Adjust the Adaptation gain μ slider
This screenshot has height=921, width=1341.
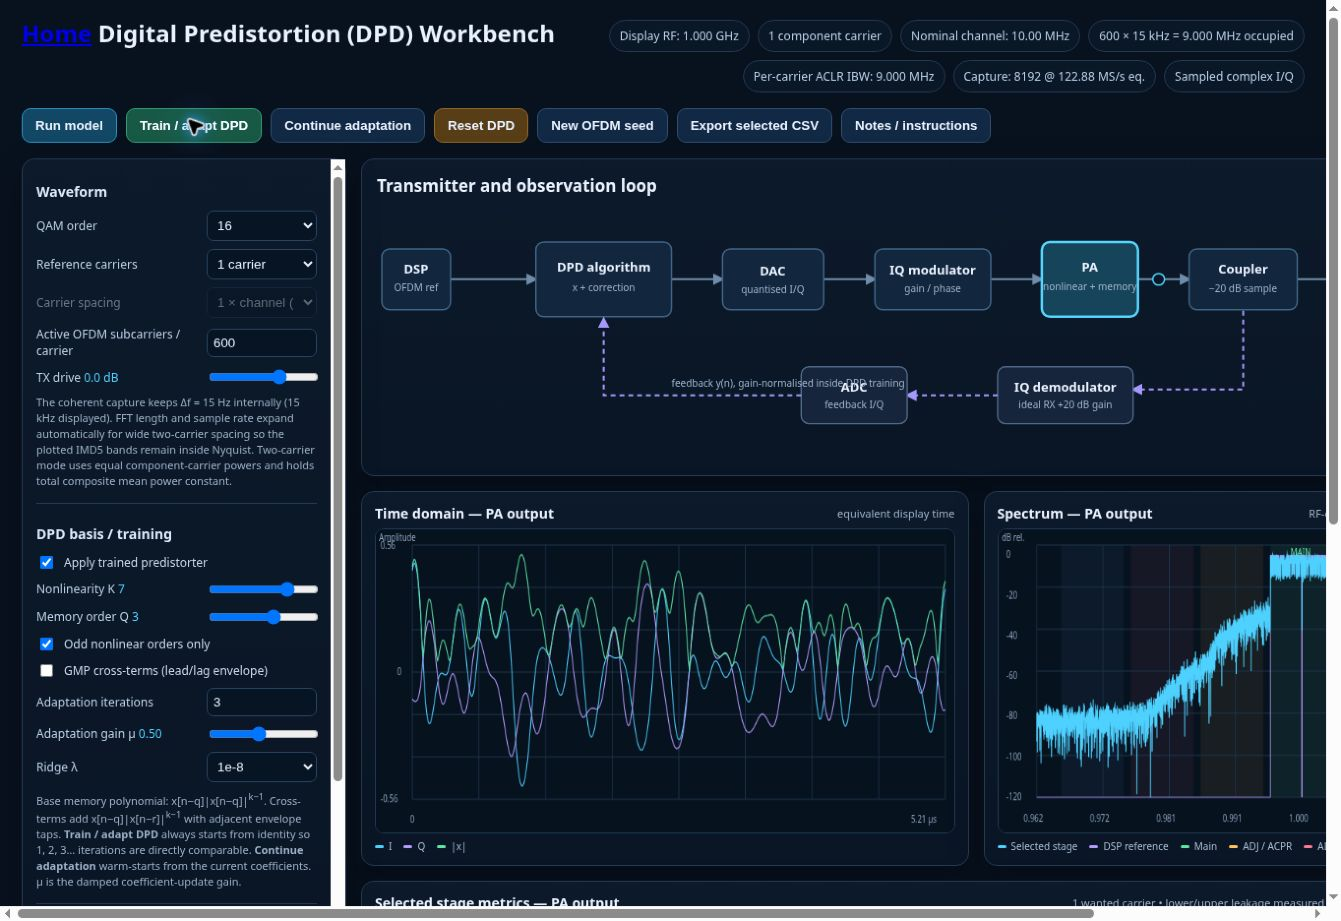(263, 734)
